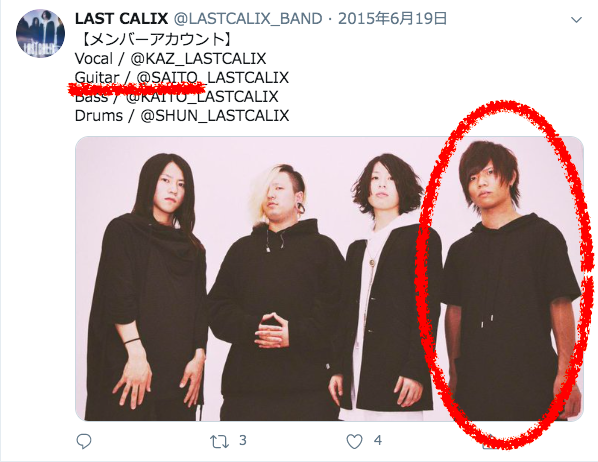Open the @KAZ_LASTCALIX vocalist mention

198,59
